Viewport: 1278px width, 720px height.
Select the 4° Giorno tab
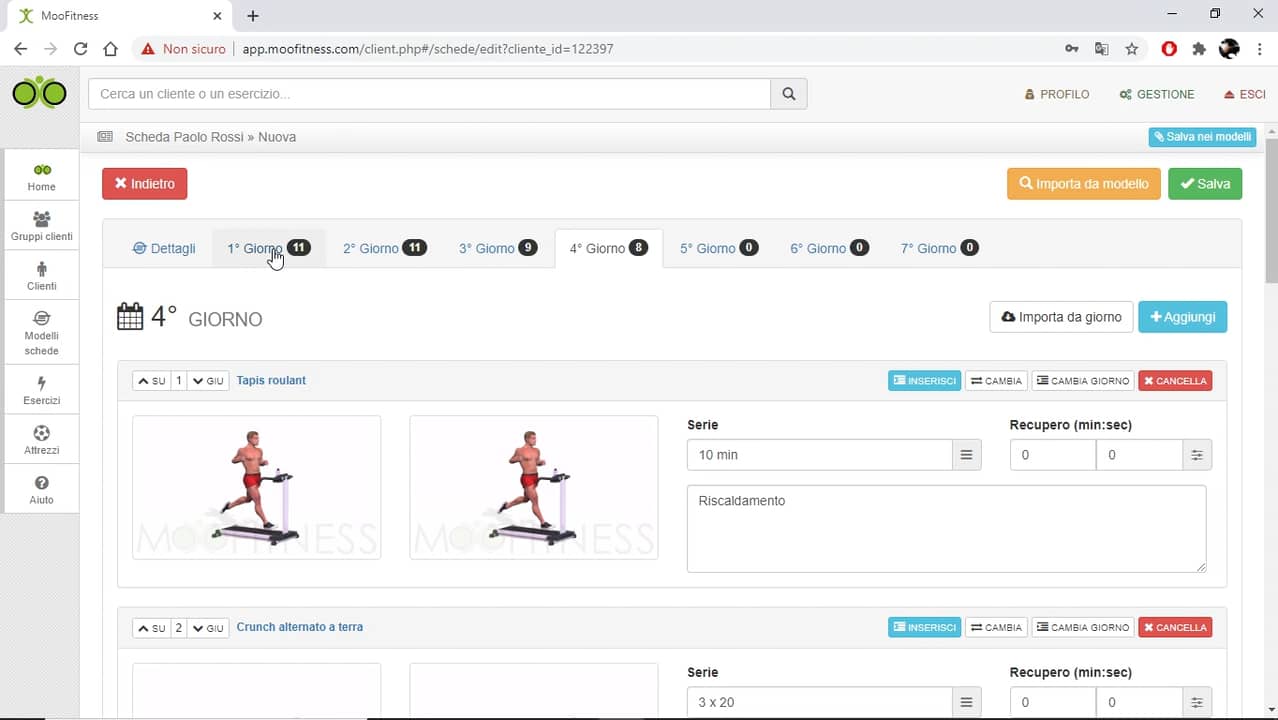(609, 248)
